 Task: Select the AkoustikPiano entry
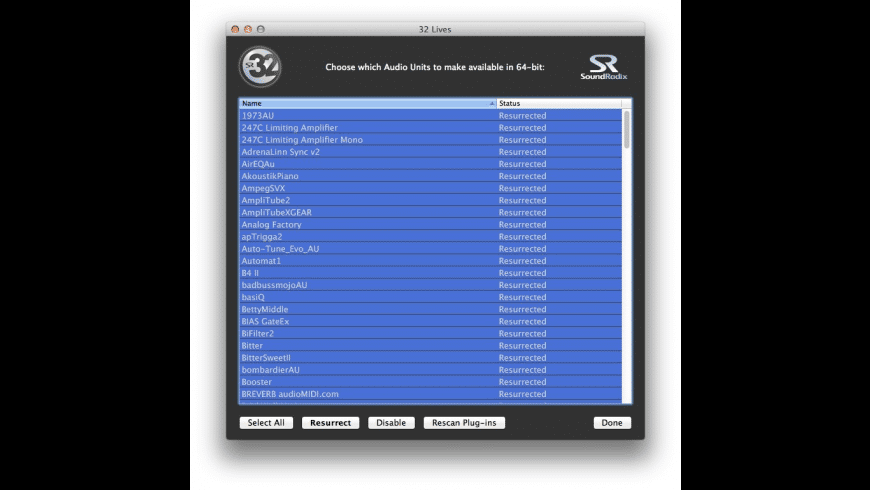coord(431,176)
